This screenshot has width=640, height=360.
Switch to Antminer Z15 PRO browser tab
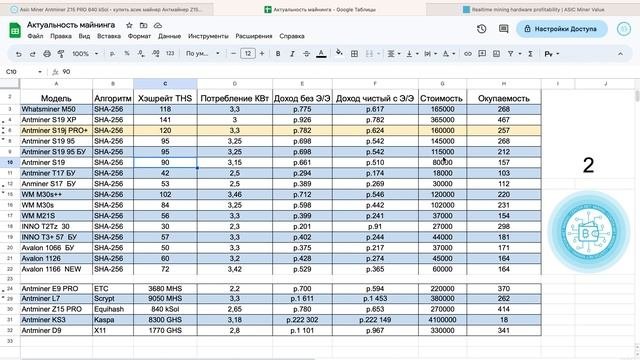(x=107, y=9)
